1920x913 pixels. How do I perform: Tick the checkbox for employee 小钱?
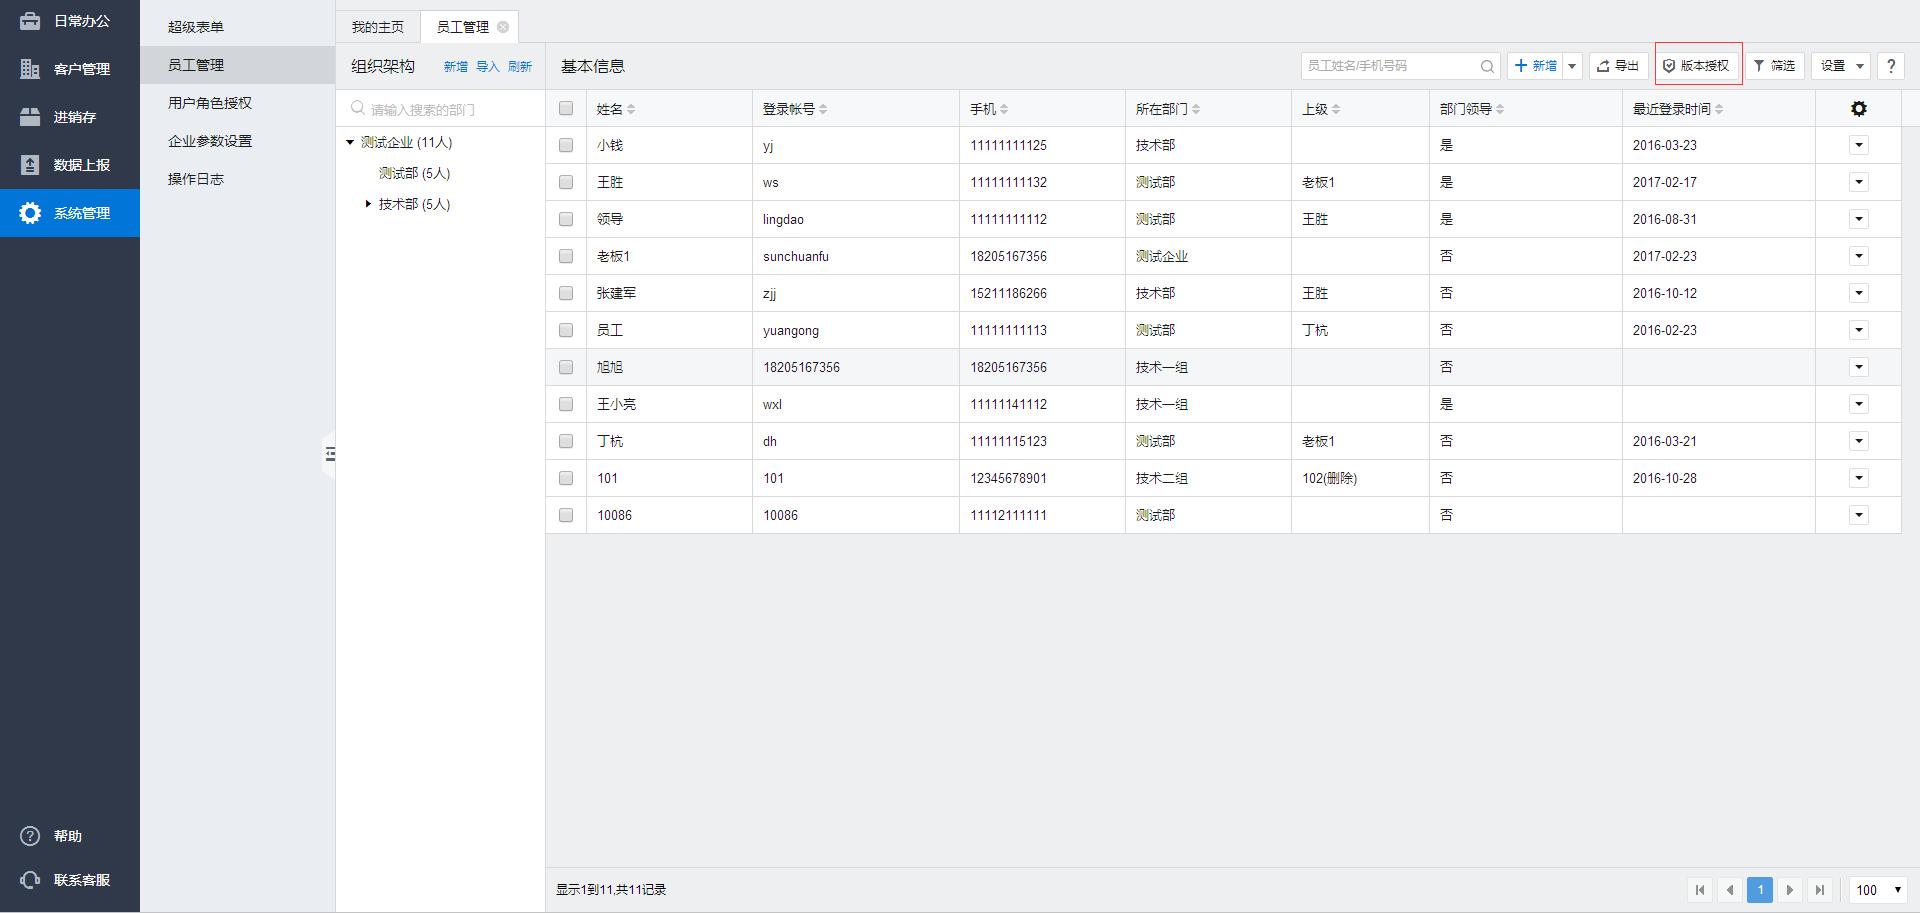(x=566, y=145)
